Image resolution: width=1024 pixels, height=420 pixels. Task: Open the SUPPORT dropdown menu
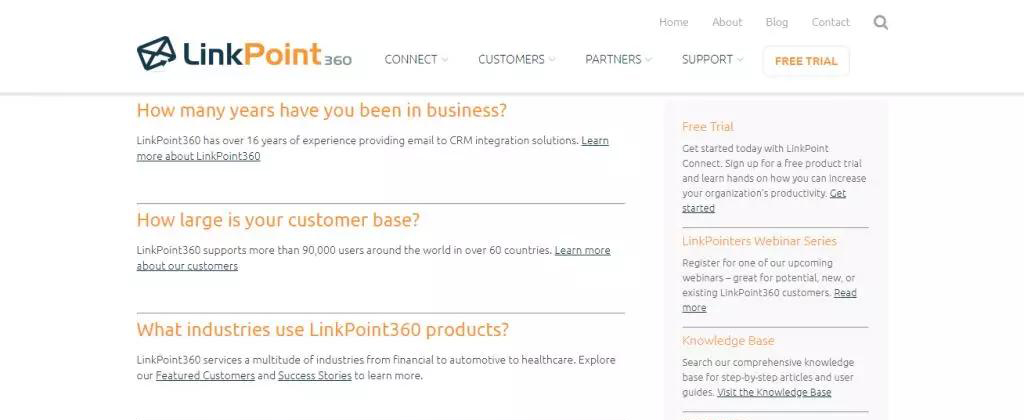tap(712, 60)
